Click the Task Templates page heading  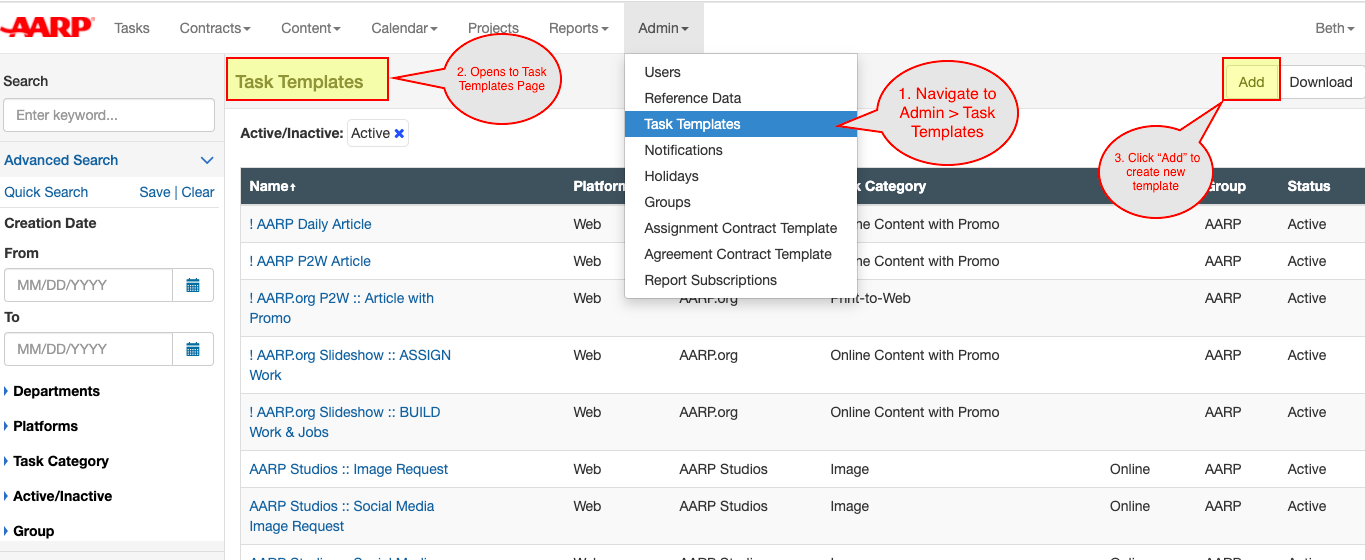299,82
